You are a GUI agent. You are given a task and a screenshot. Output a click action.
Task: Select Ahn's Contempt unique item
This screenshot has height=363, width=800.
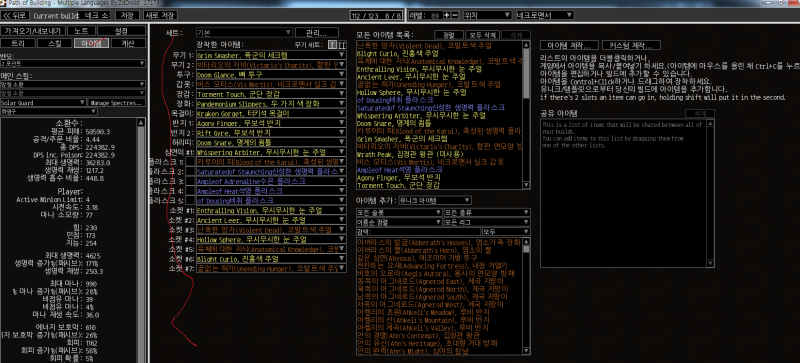[439, 336]
